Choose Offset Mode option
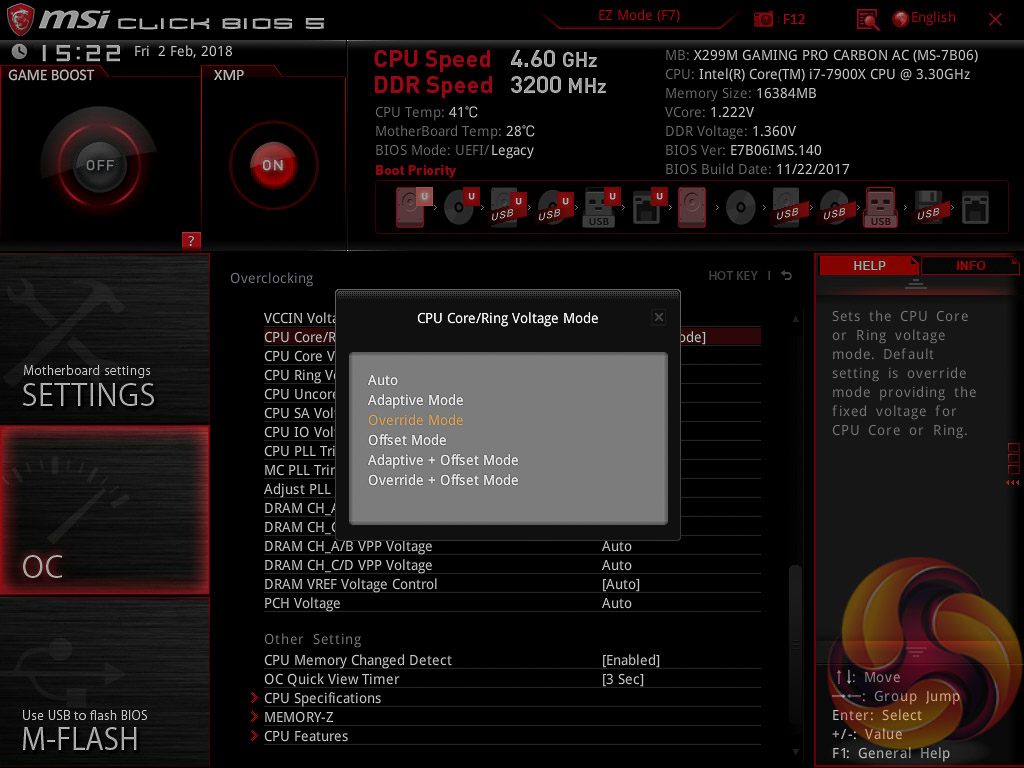 click(x=407, y=440)
